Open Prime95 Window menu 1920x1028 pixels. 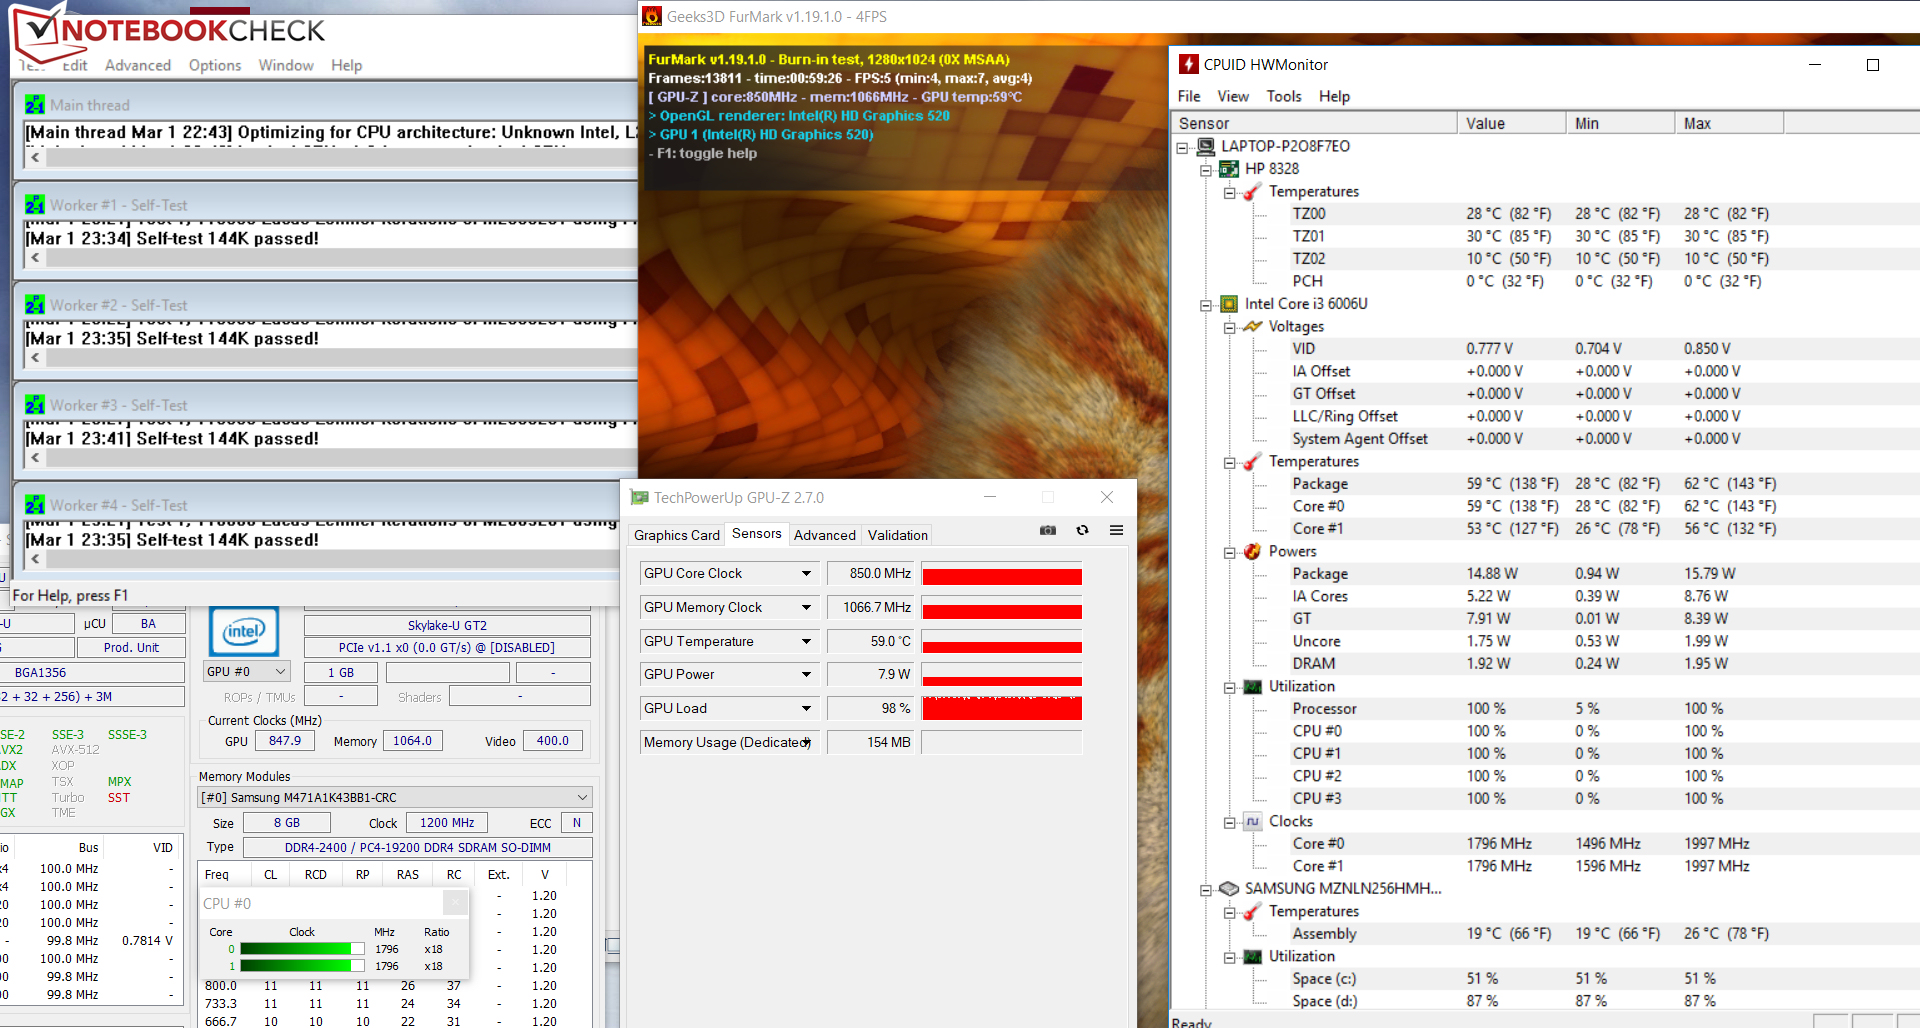pos(286,65)
